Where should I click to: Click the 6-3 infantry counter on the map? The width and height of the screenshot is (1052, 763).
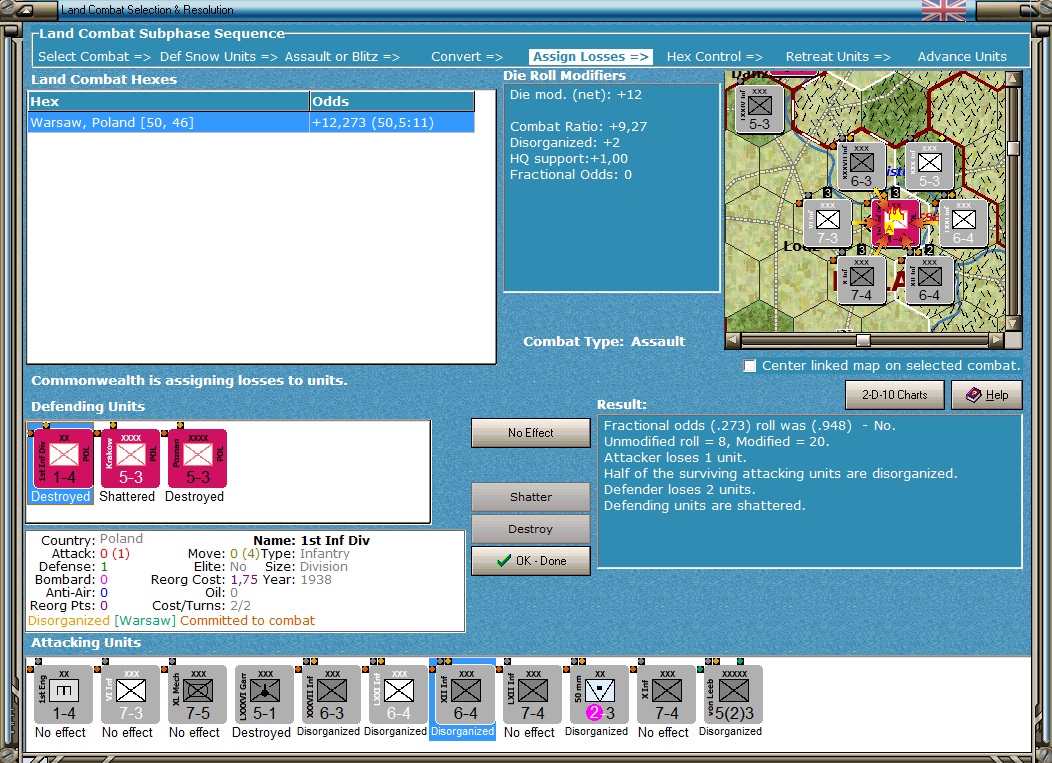click(x=861, y=166)
